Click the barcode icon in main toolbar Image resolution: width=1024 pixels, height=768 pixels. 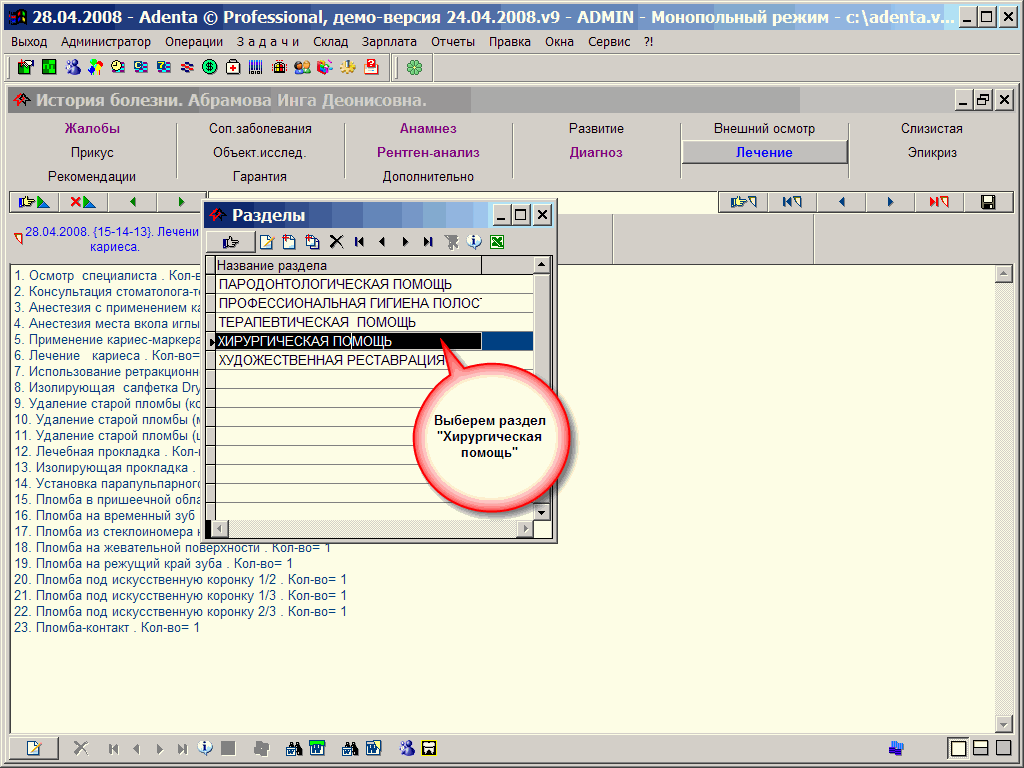pyautogui.click(x=256, y=67)
